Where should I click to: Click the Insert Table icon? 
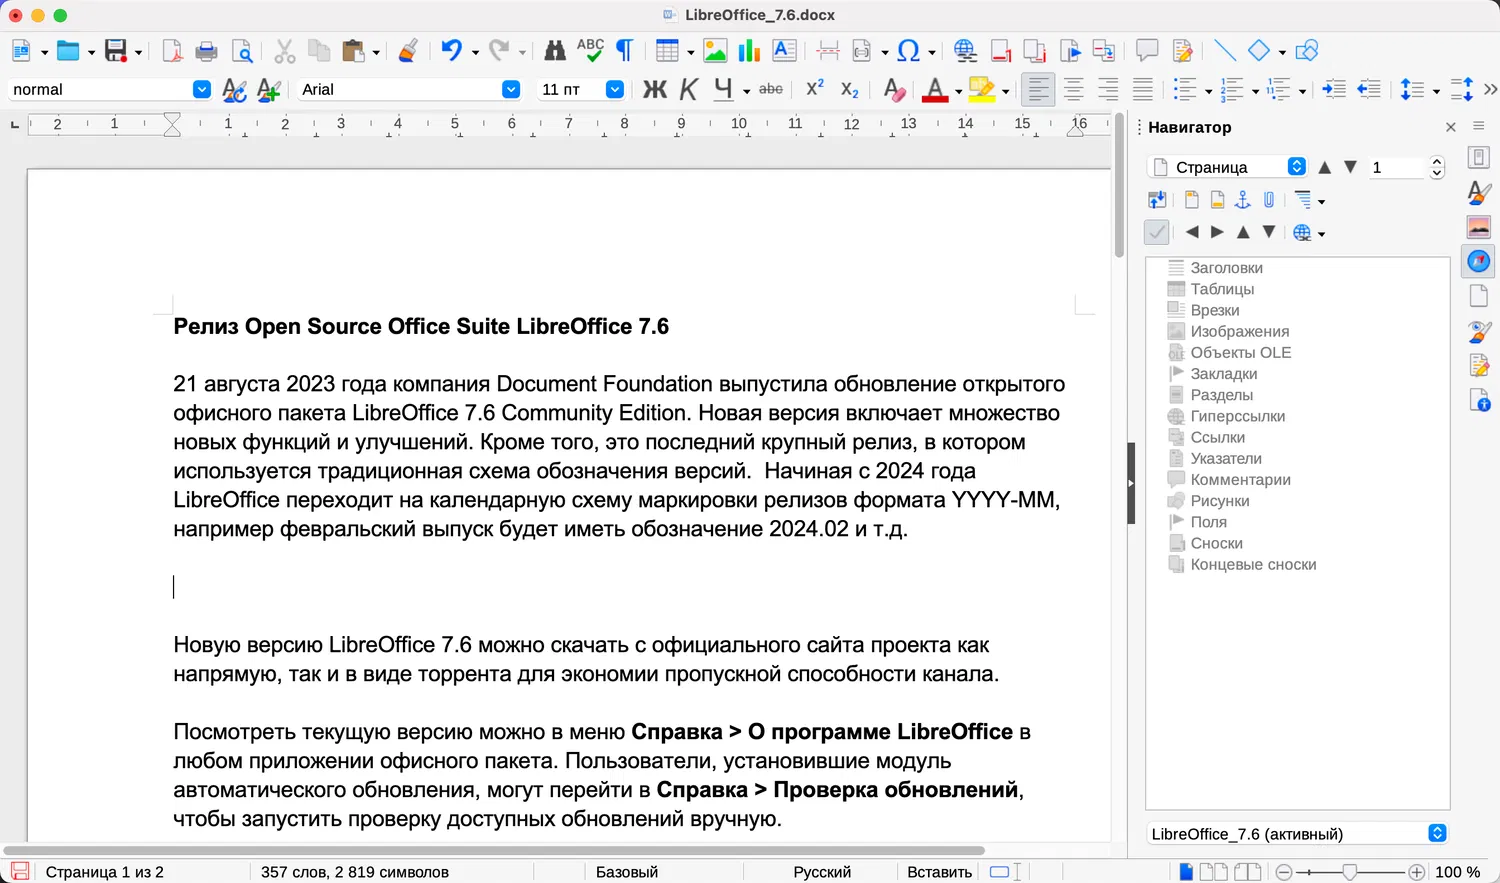click(x=667, y=51)
